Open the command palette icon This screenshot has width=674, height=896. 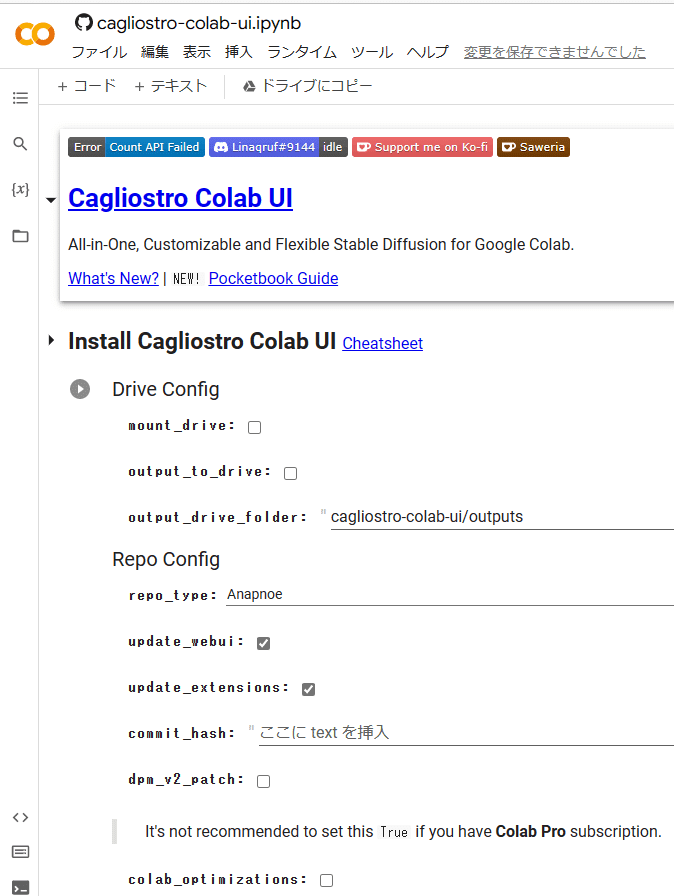20,852
